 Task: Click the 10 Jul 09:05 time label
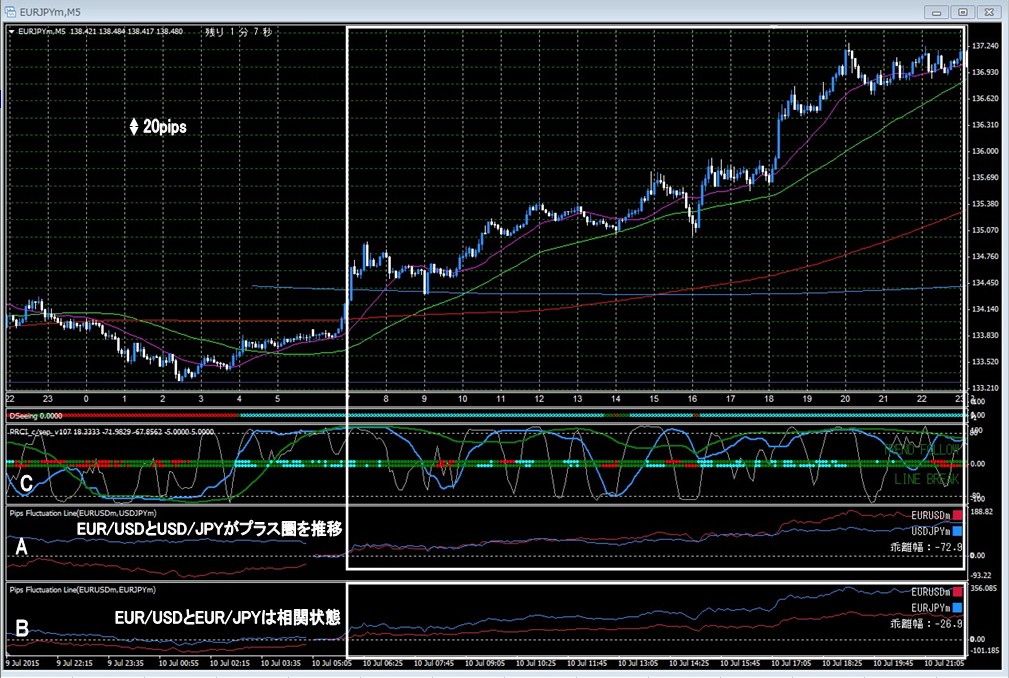[x=485, y=663]
